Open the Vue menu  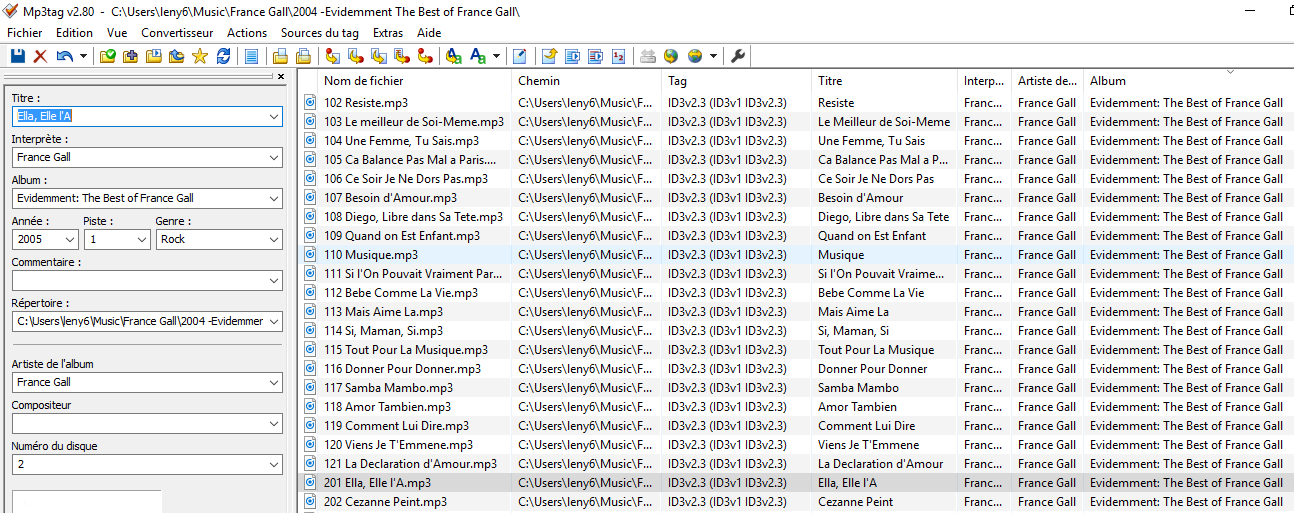[117, 32]
